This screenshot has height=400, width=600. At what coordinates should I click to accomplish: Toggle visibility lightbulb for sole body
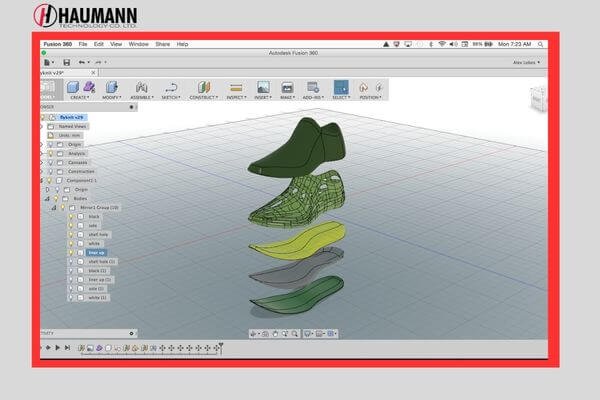71,225
